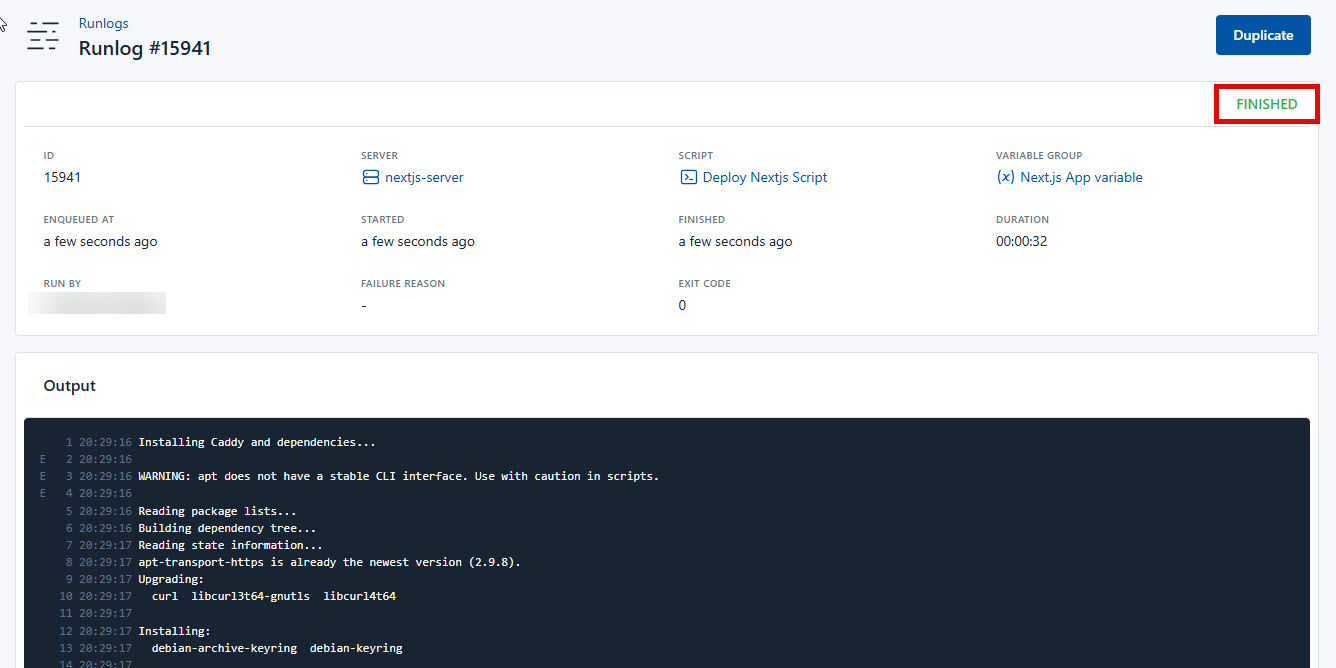1336x668 pixels.
Task: Click the Runlog #15941 title
Action: (145, 47)
